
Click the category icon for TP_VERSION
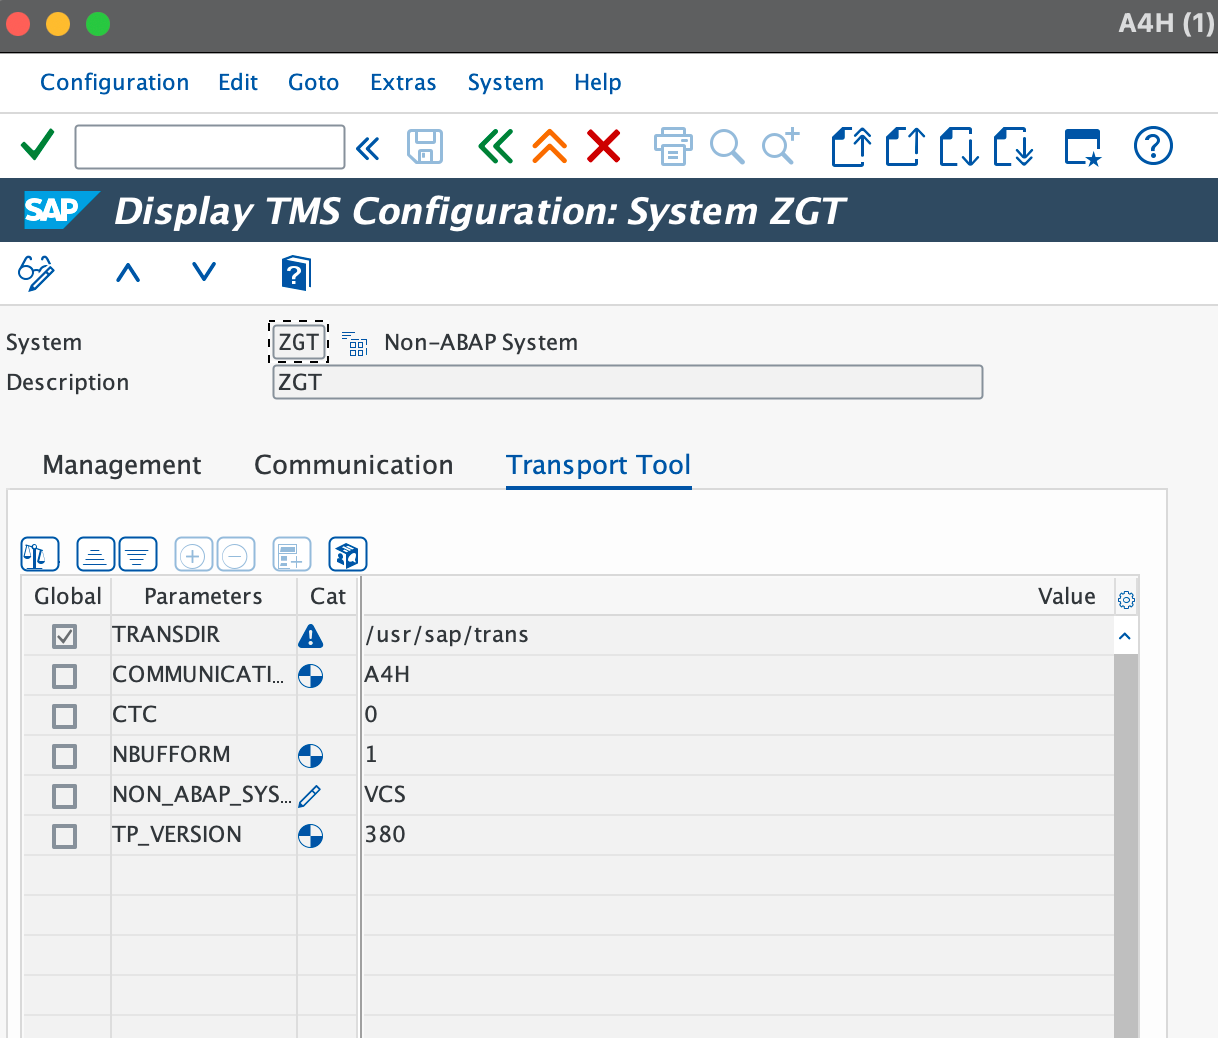point(311,836)
